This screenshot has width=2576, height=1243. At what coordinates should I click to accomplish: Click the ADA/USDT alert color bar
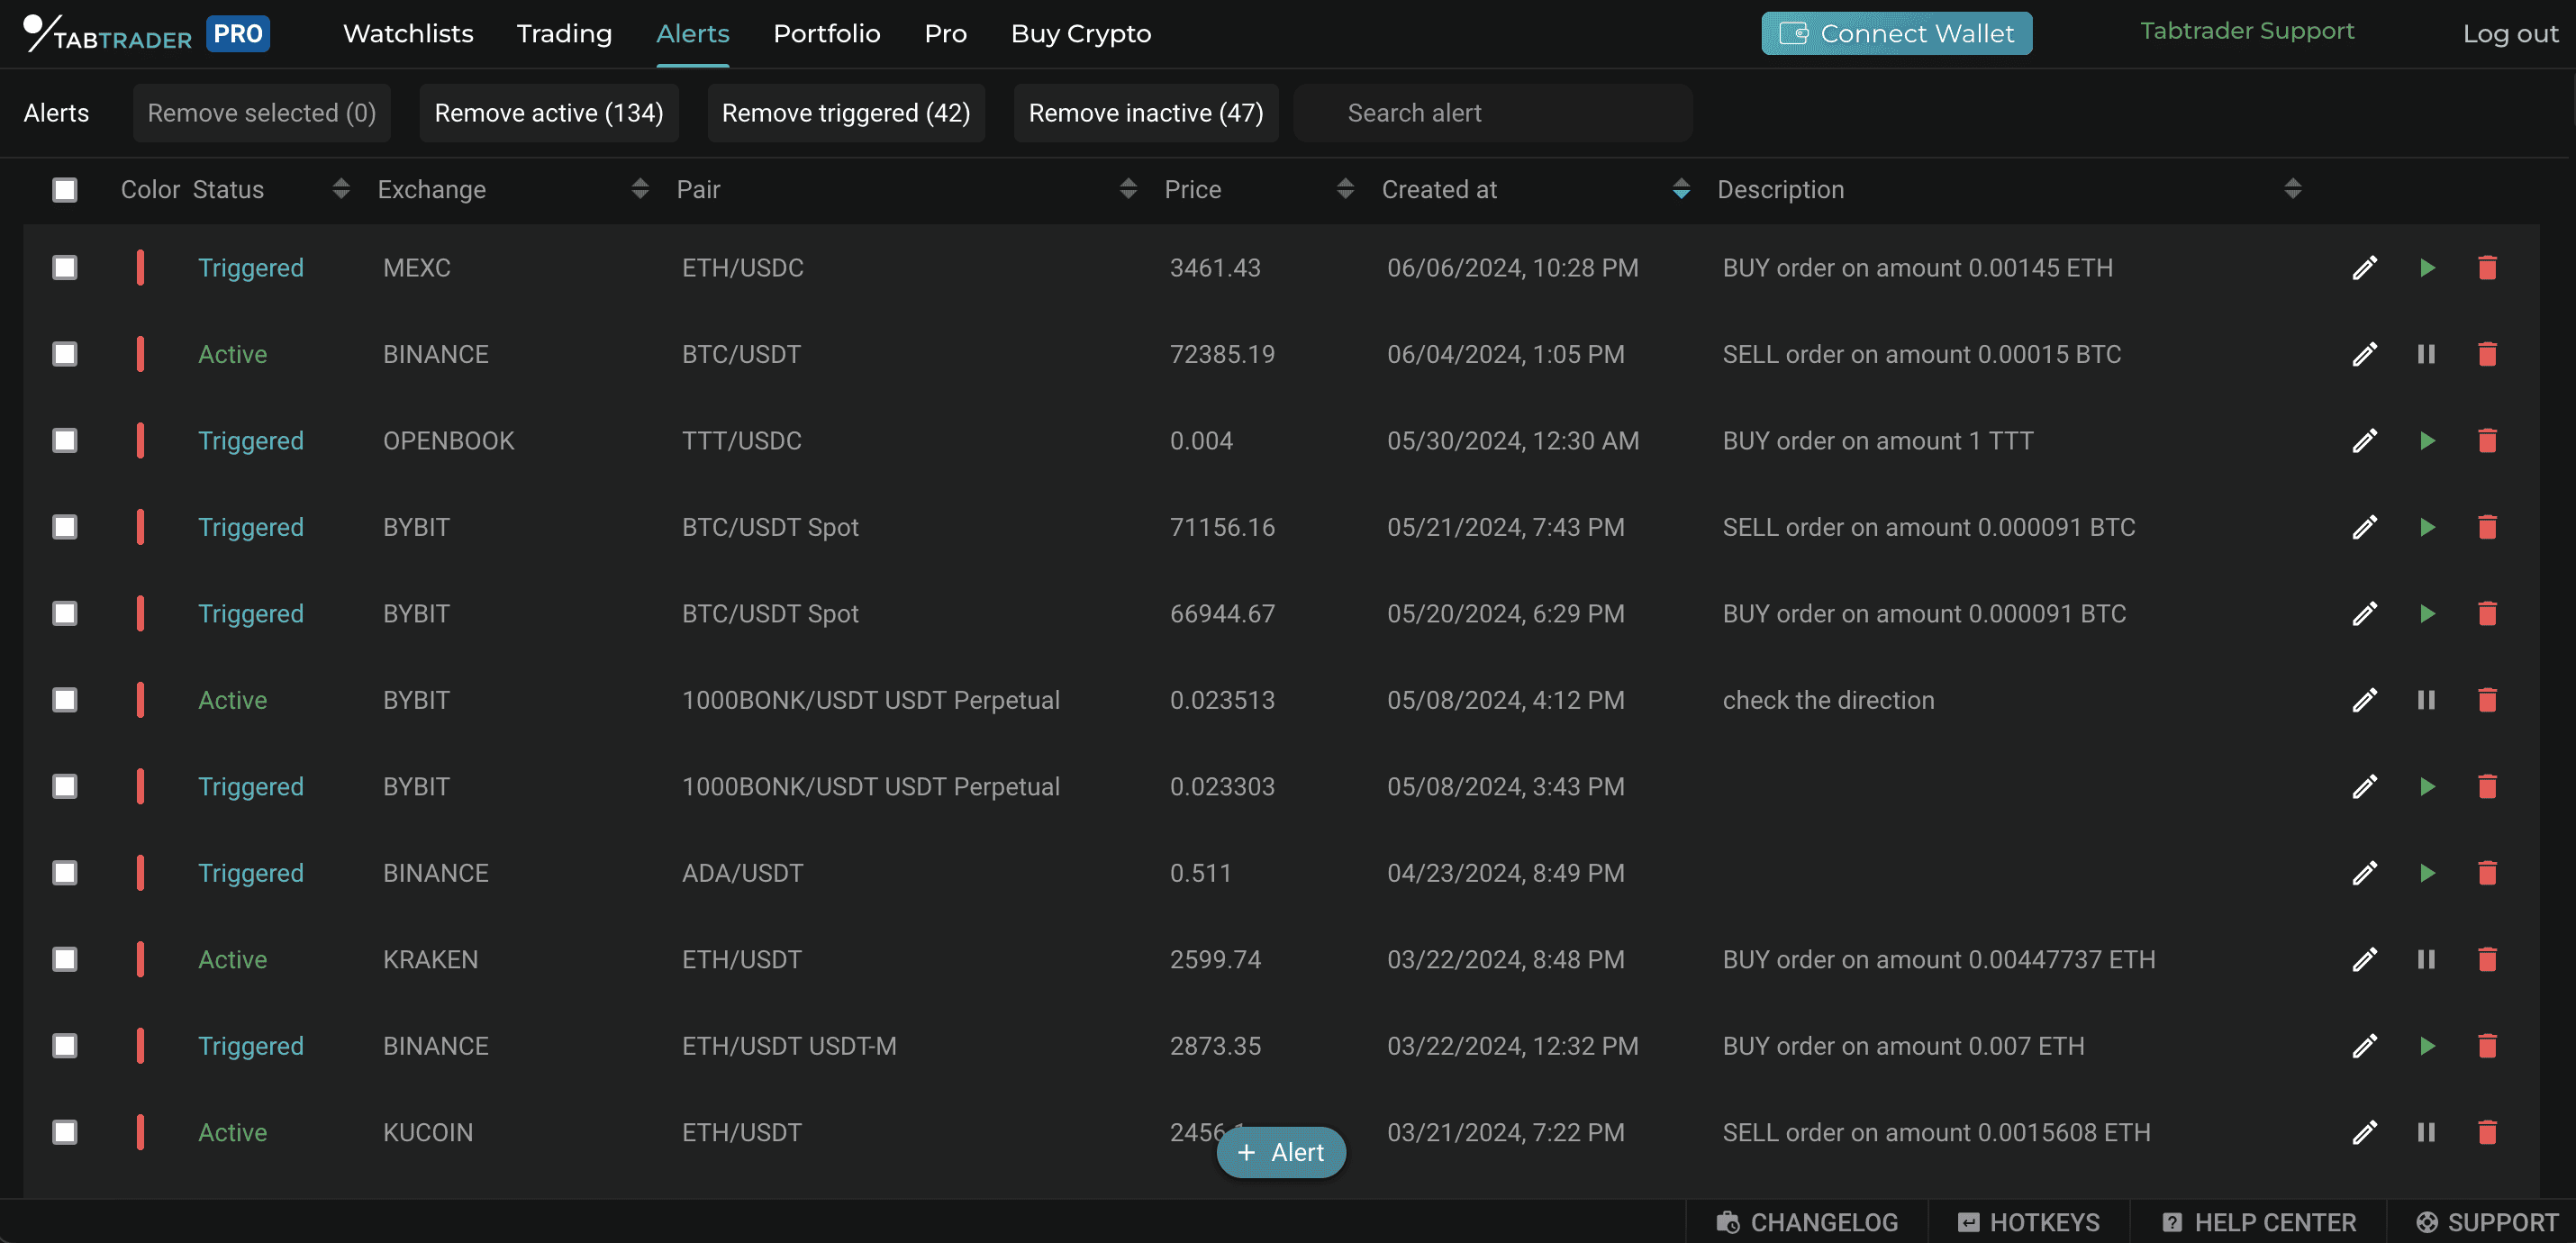140,873
